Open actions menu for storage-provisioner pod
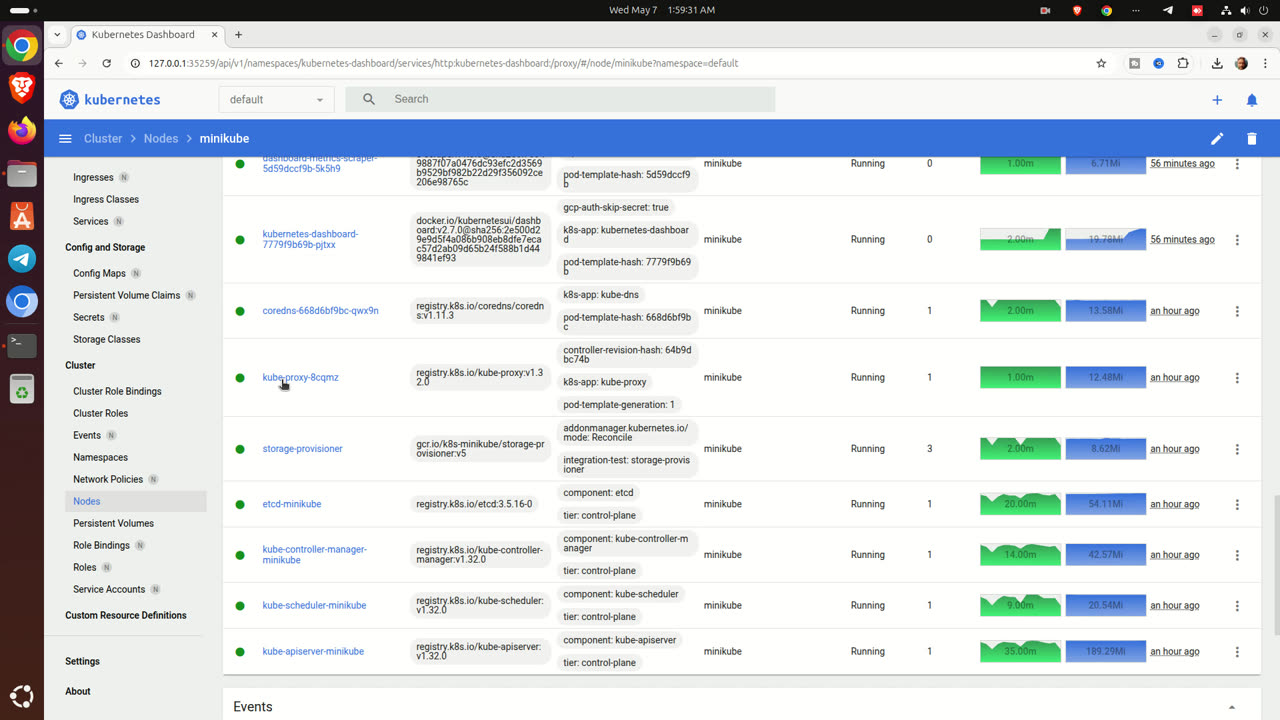 (1237, 449)
